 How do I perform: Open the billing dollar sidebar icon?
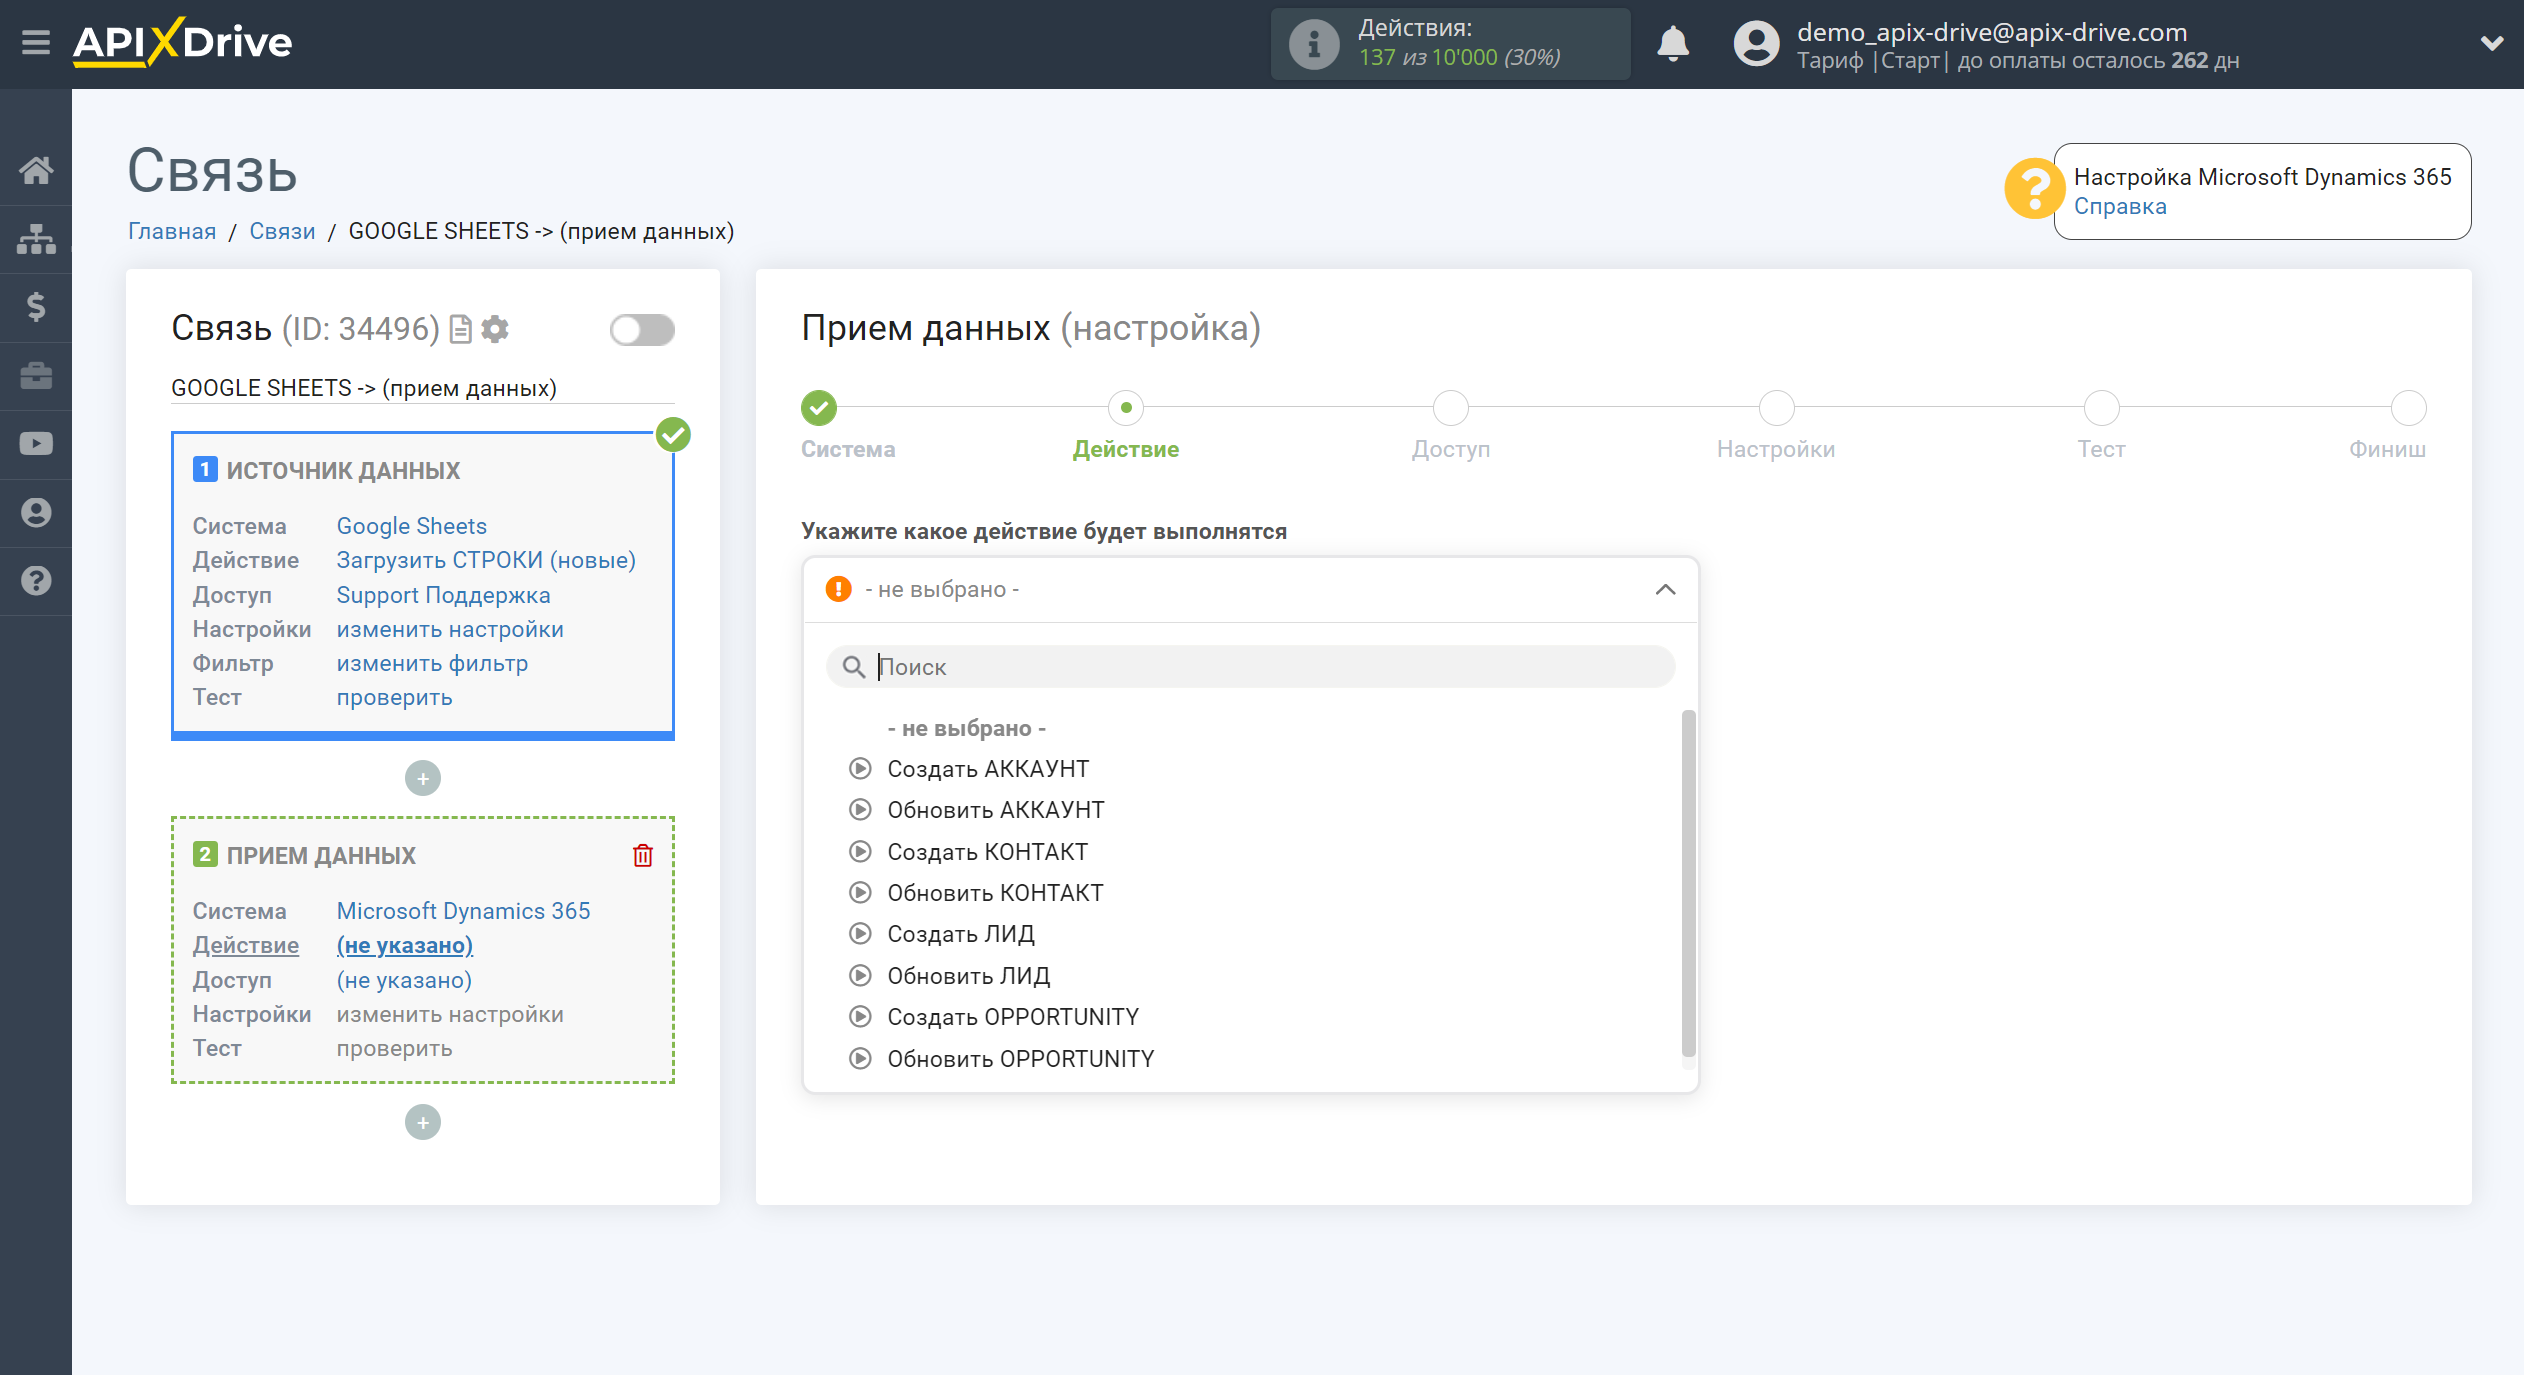pyautogui.click(x=36, y=307)
